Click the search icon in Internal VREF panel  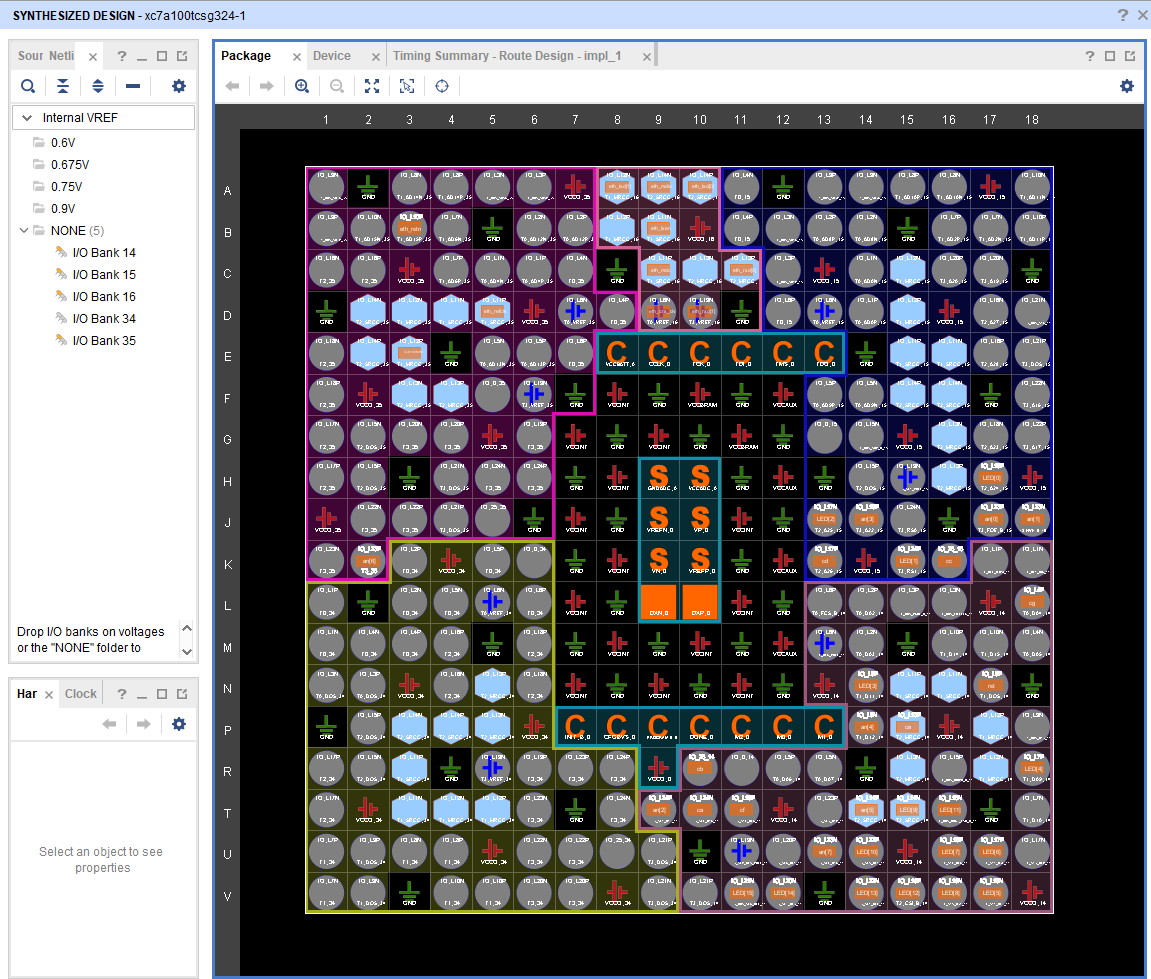pos(28,87)
